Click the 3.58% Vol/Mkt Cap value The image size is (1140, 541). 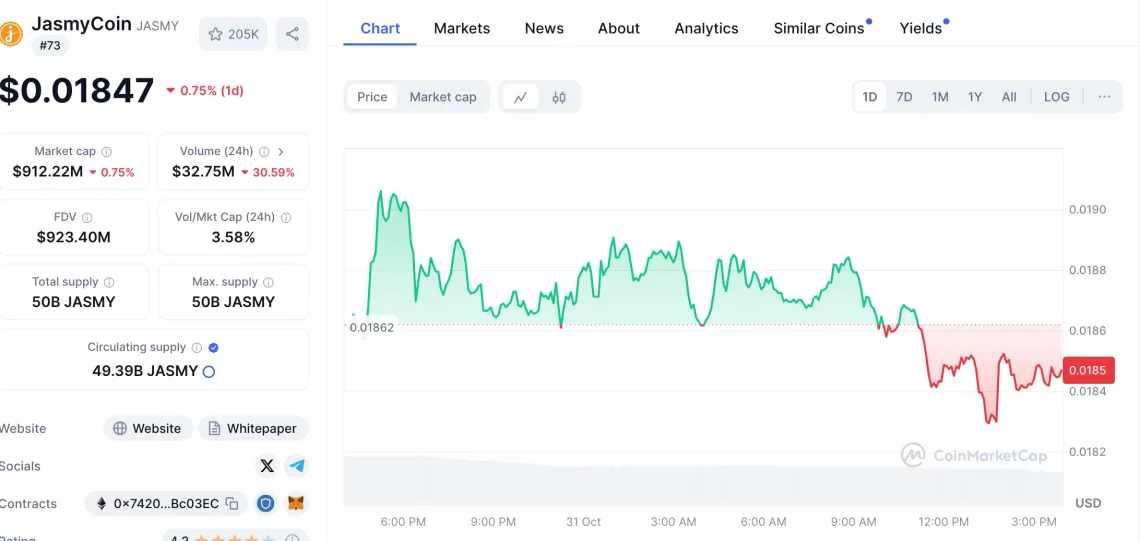(x=233, y=237)
